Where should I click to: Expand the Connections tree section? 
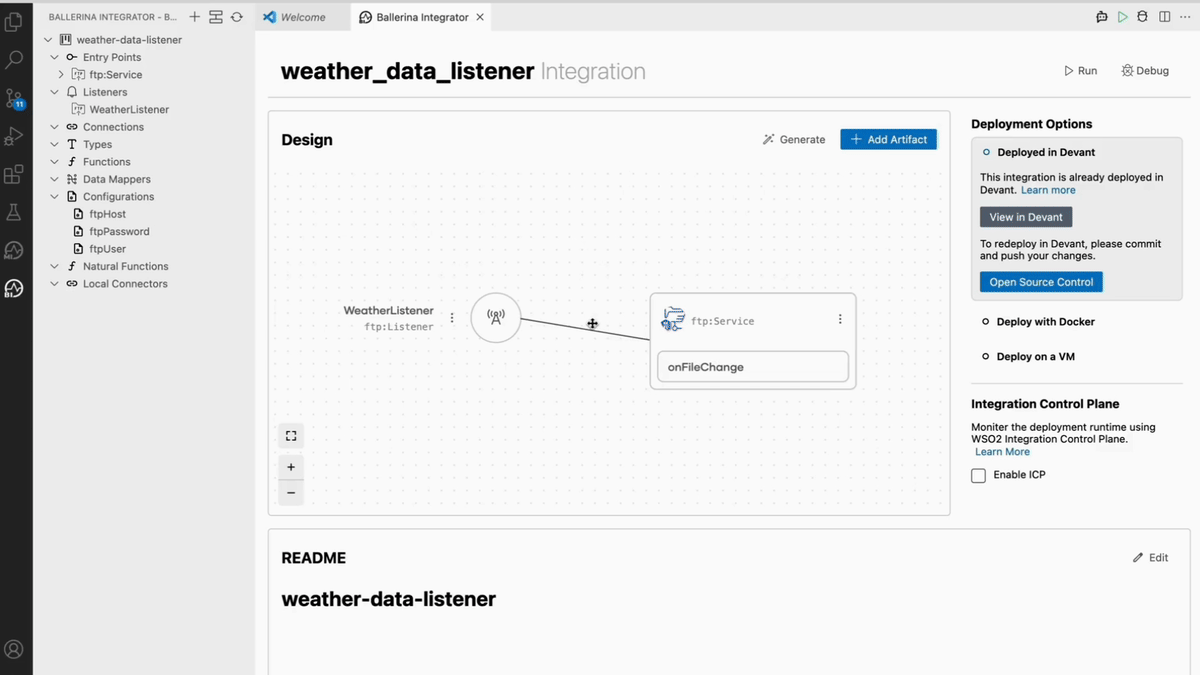[x=55, y=127]
